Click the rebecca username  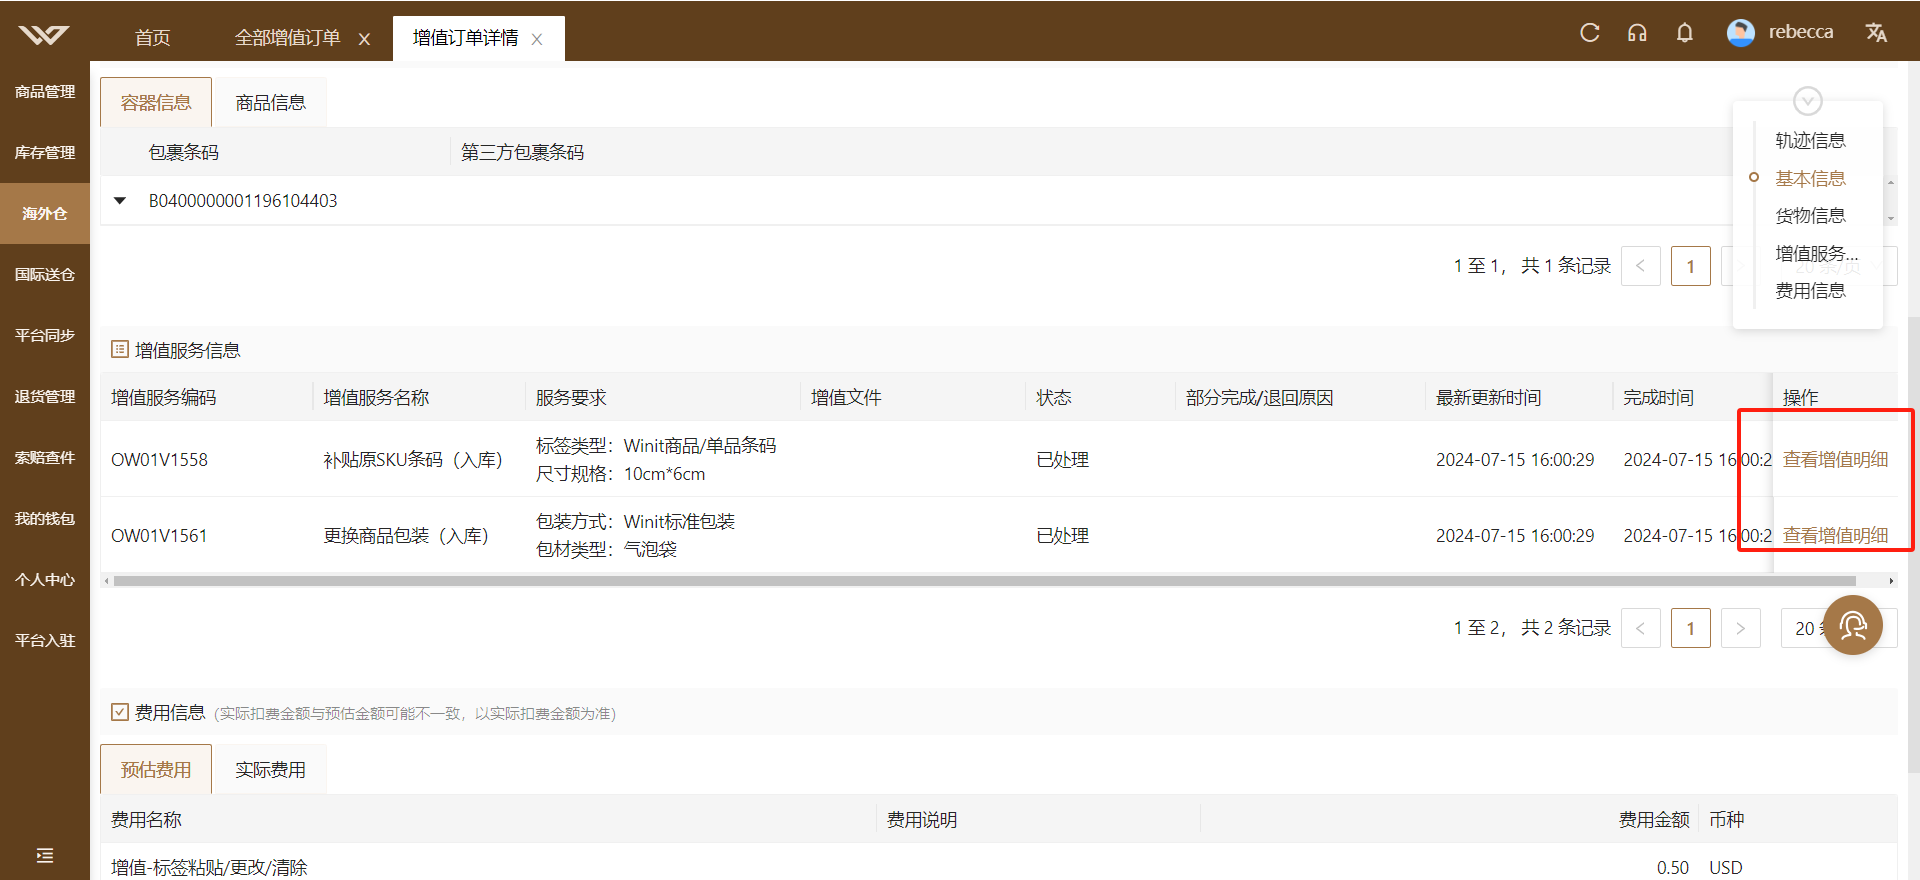pos(1801,32)
